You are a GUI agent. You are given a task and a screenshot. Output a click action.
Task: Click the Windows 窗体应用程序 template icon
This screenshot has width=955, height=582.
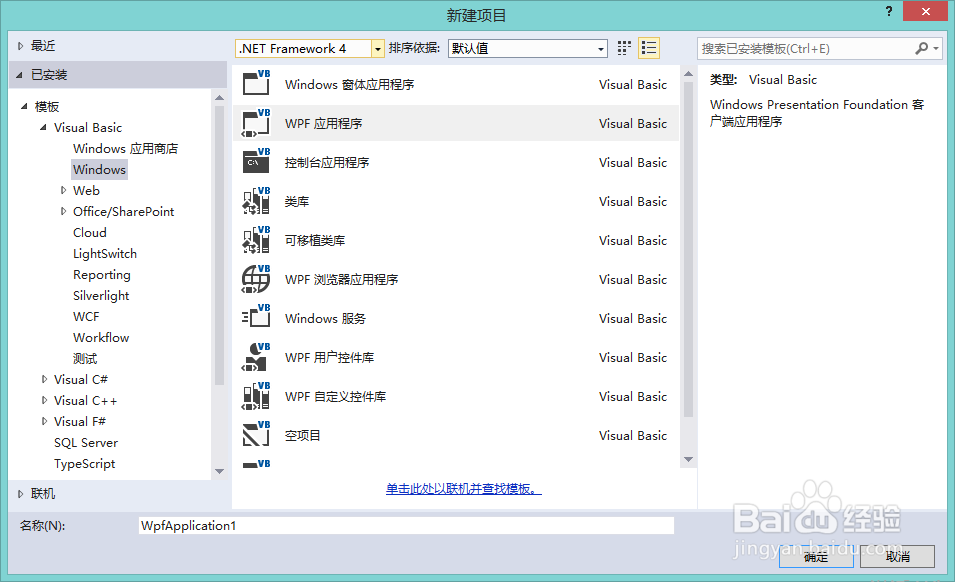pos(256,83)
